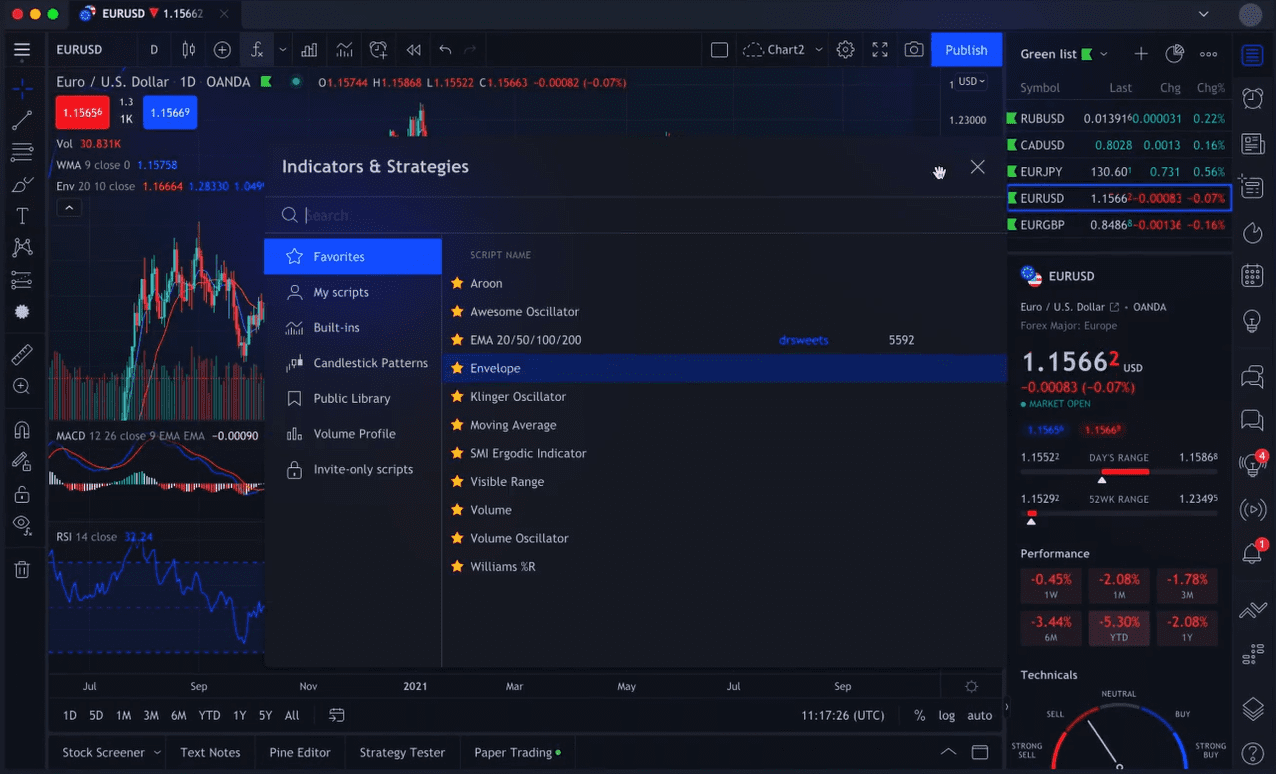Open watchlist more options three dots
The width and height of the screenshot is (1276, 774).
coord(1209,54)
